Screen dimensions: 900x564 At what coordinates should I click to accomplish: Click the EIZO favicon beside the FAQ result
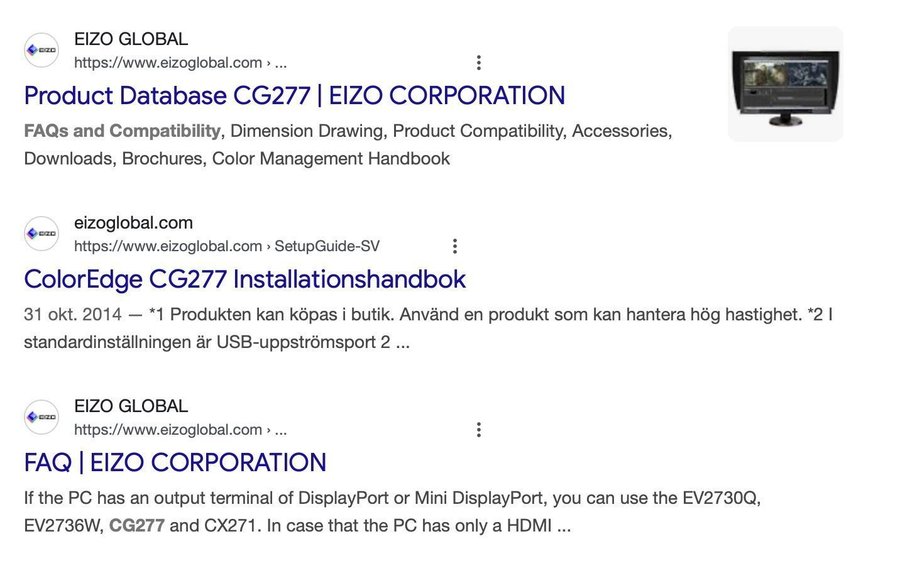point(42,417)
